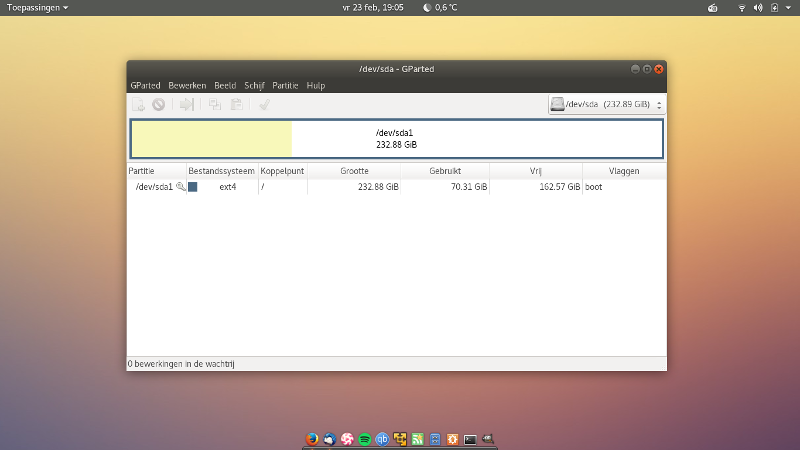Open the blue file cabinet dock icon
This screenshot has width=800, height=450.
click(435, 439)
